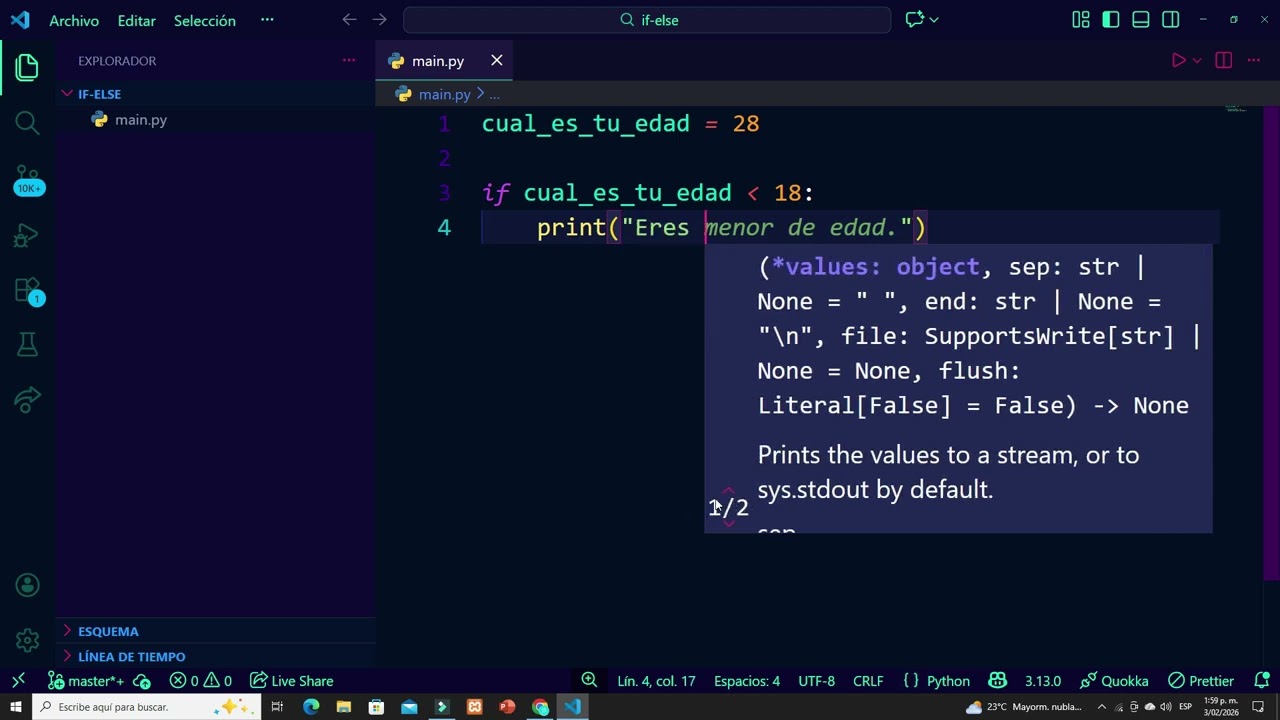Click Prettier in status bar

(1201, 681)
